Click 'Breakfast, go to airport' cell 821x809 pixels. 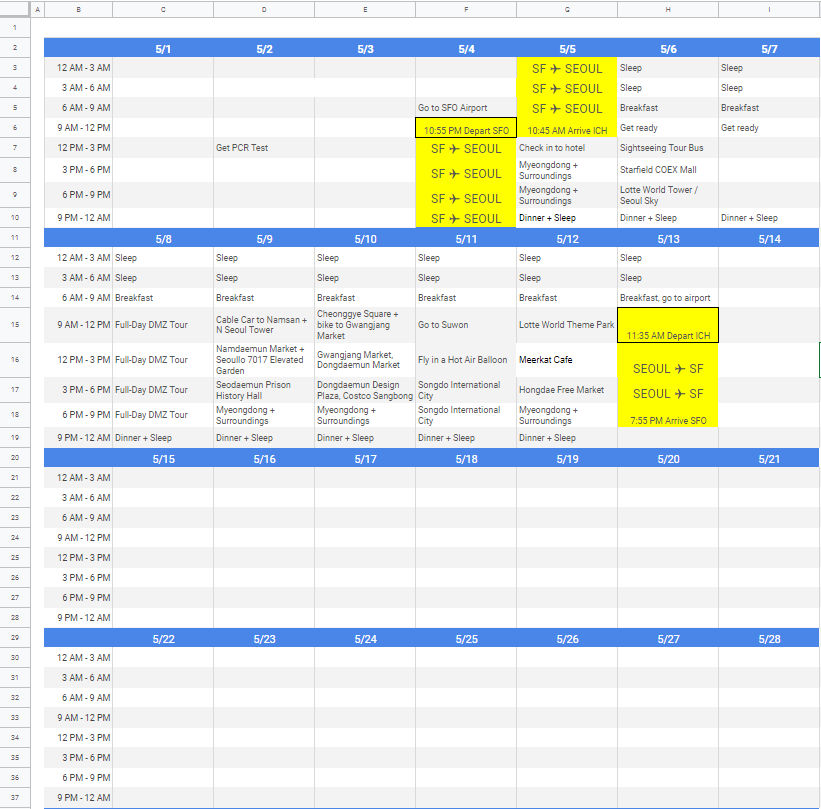click(668, 298)
